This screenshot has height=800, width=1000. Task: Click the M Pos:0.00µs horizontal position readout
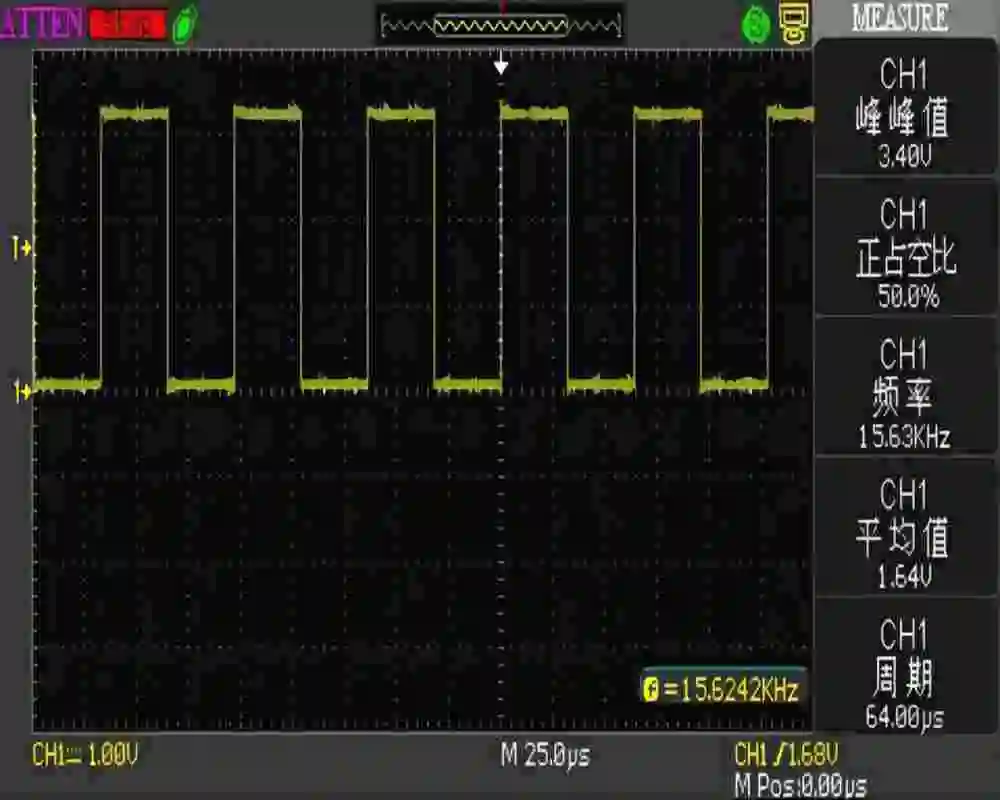(800, 784)
